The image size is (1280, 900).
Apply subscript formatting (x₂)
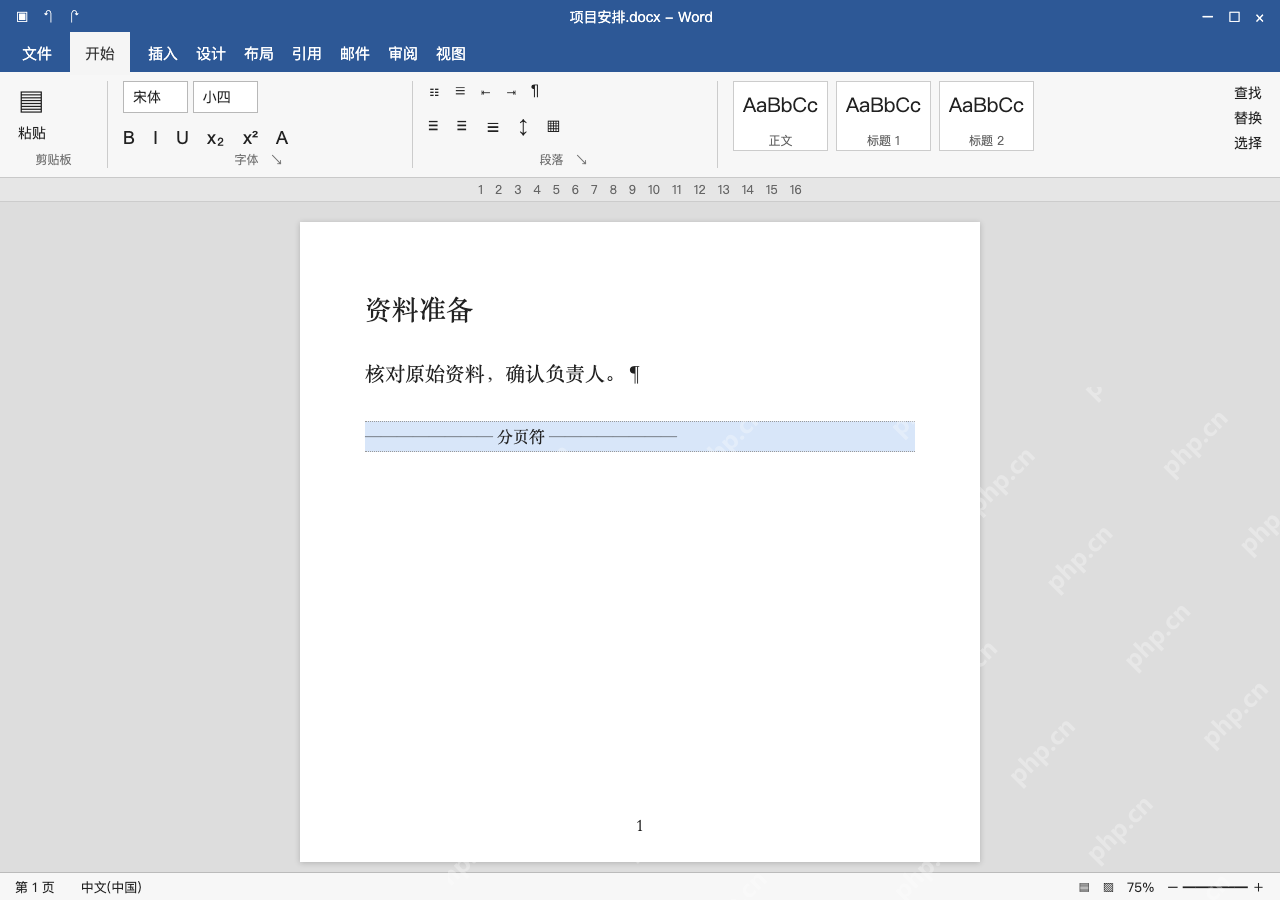click(215, 138)
